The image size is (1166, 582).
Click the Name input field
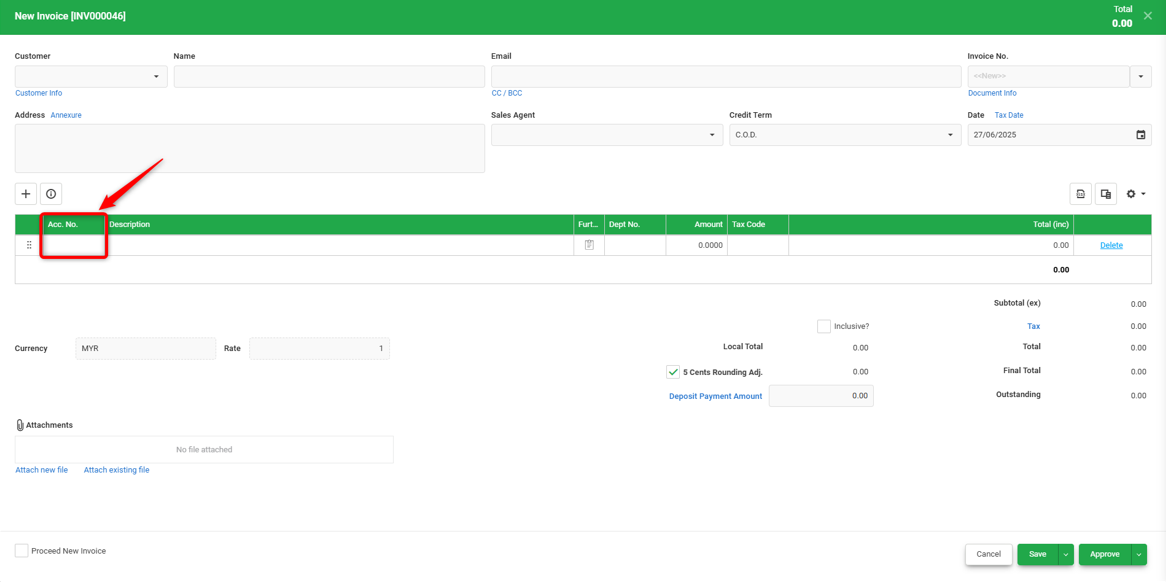point(329,77)
